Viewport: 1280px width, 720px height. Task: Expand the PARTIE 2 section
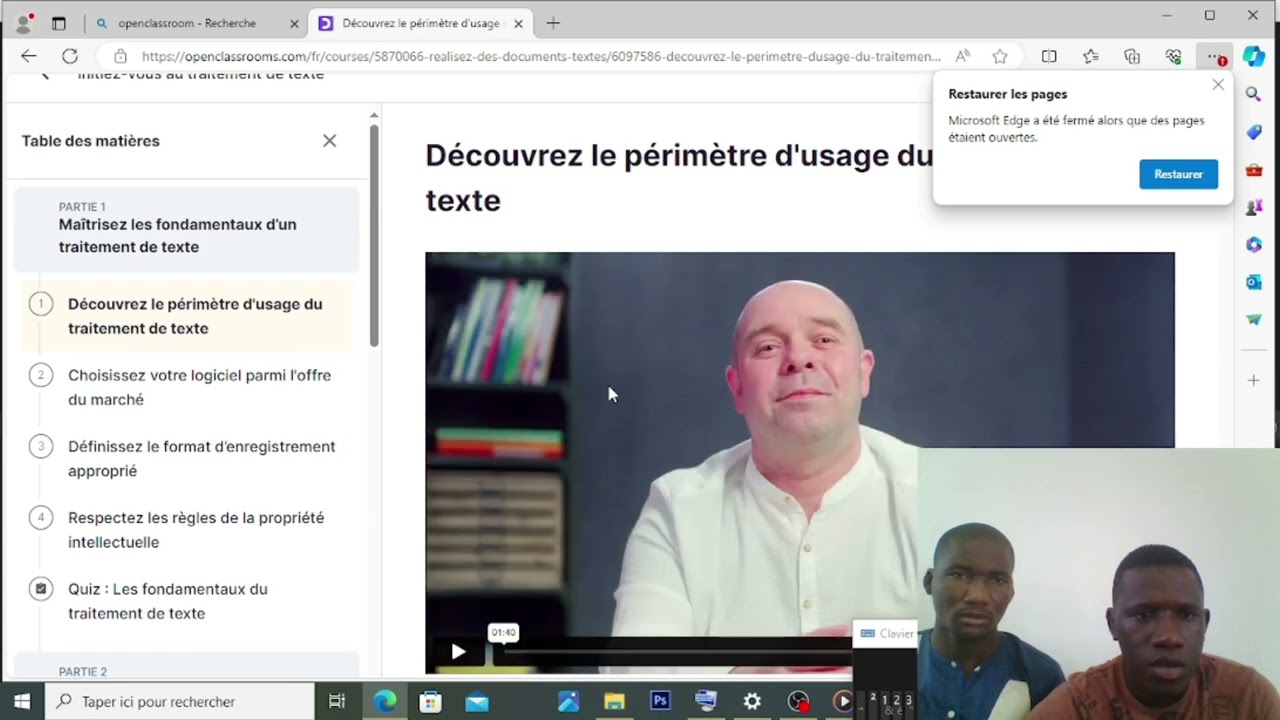(186, 667)
